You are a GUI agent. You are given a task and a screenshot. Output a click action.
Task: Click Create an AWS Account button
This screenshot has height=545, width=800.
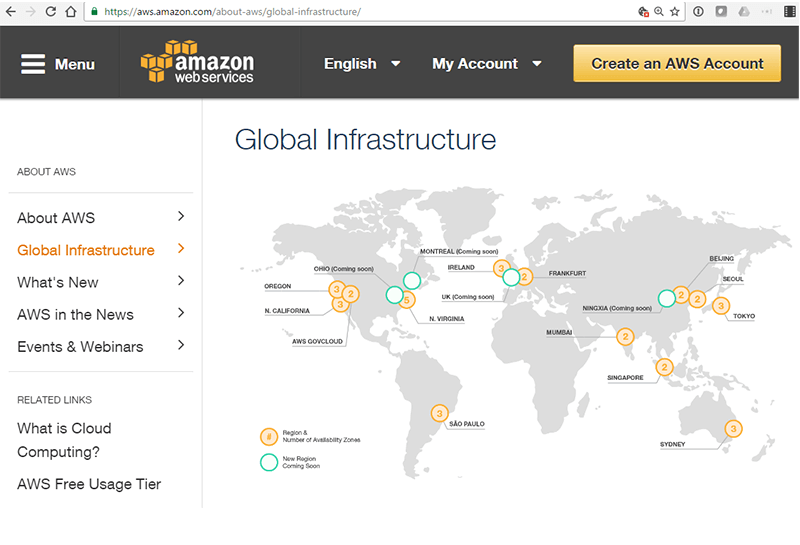click(x=677, y=63)
